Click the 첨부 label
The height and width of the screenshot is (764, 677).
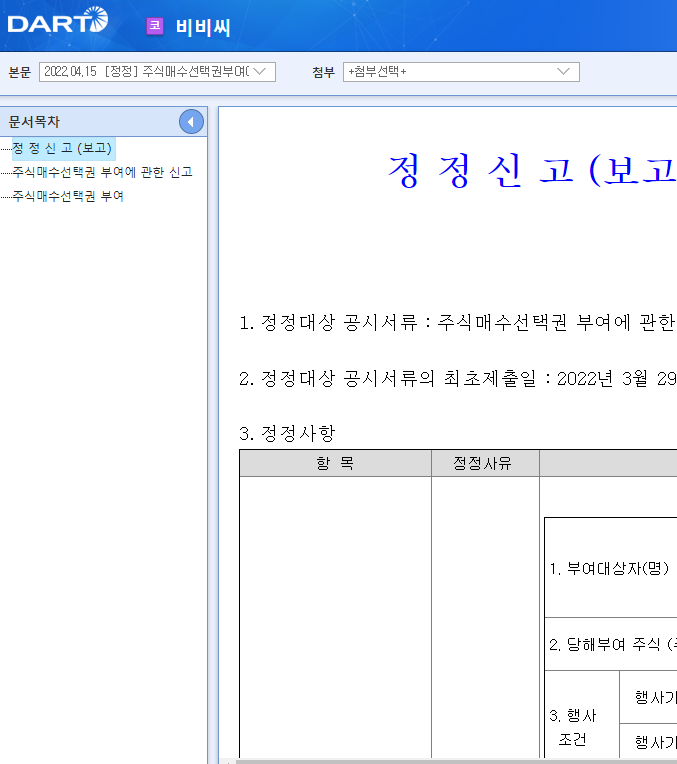[324, 72]
